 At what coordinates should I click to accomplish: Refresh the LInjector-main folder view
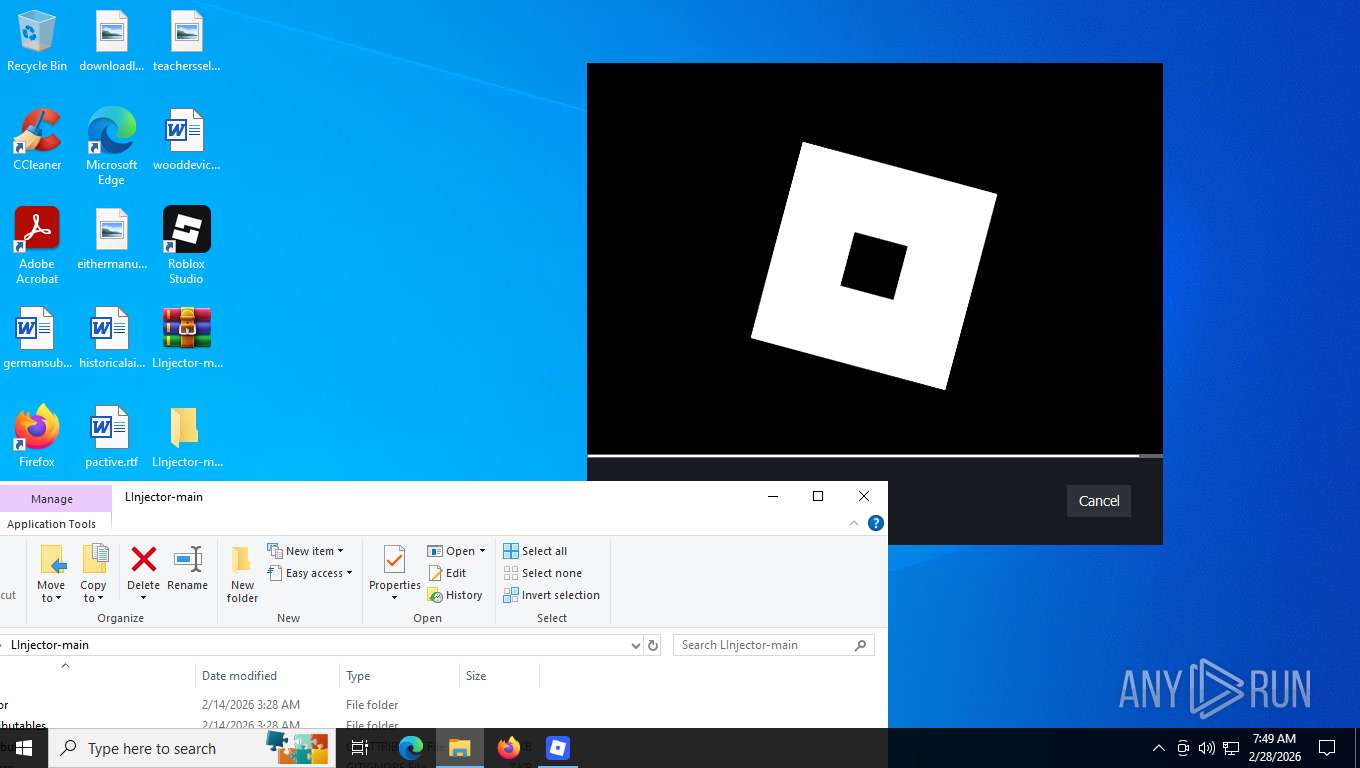click(653, 646)
